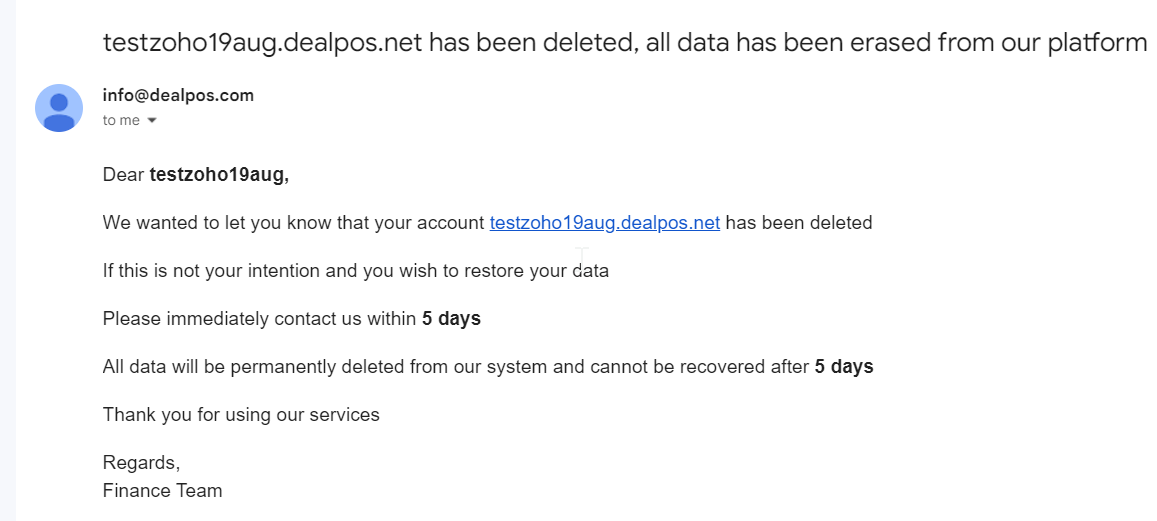Click the sender's profile avatar icon
Screen dimensions: 1157x521
[x=59, y=108]
